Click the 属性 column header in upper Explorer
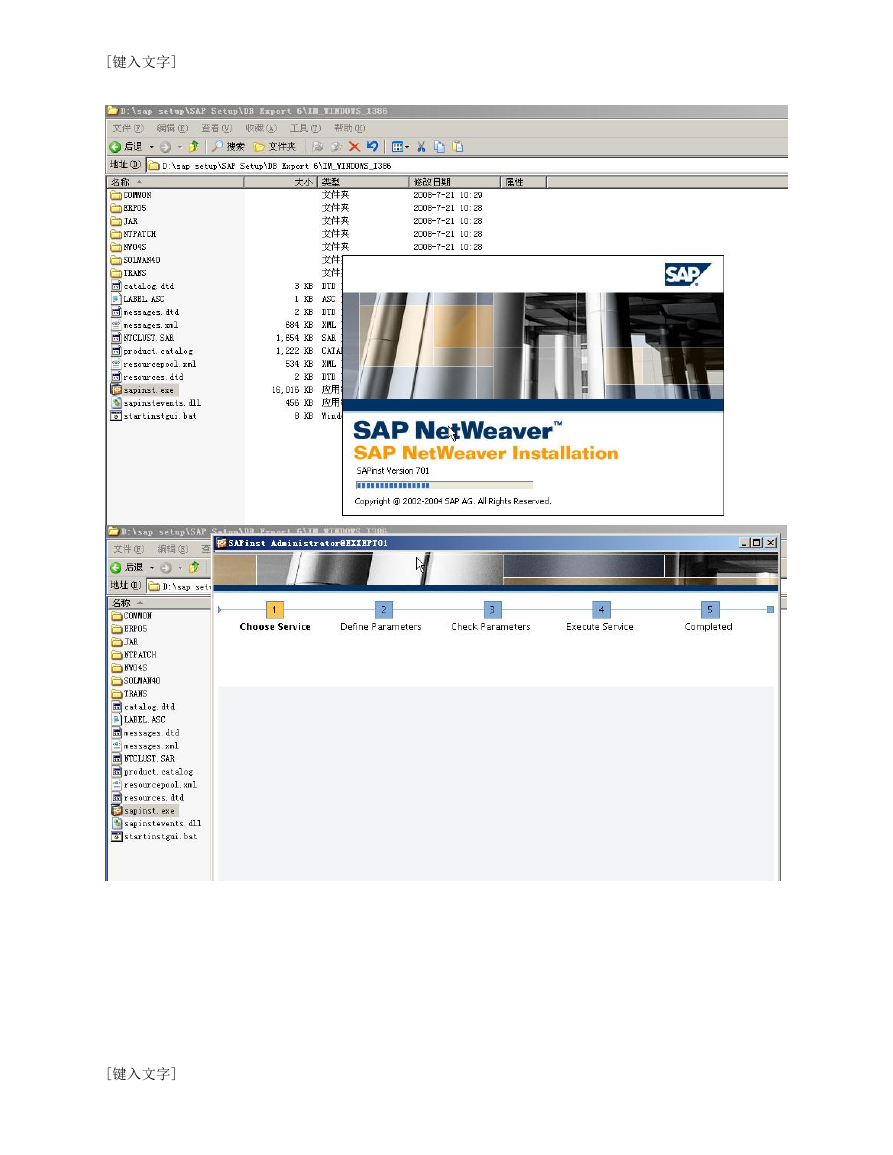This screenshot has width=893, height=1155. coord(523,182)
